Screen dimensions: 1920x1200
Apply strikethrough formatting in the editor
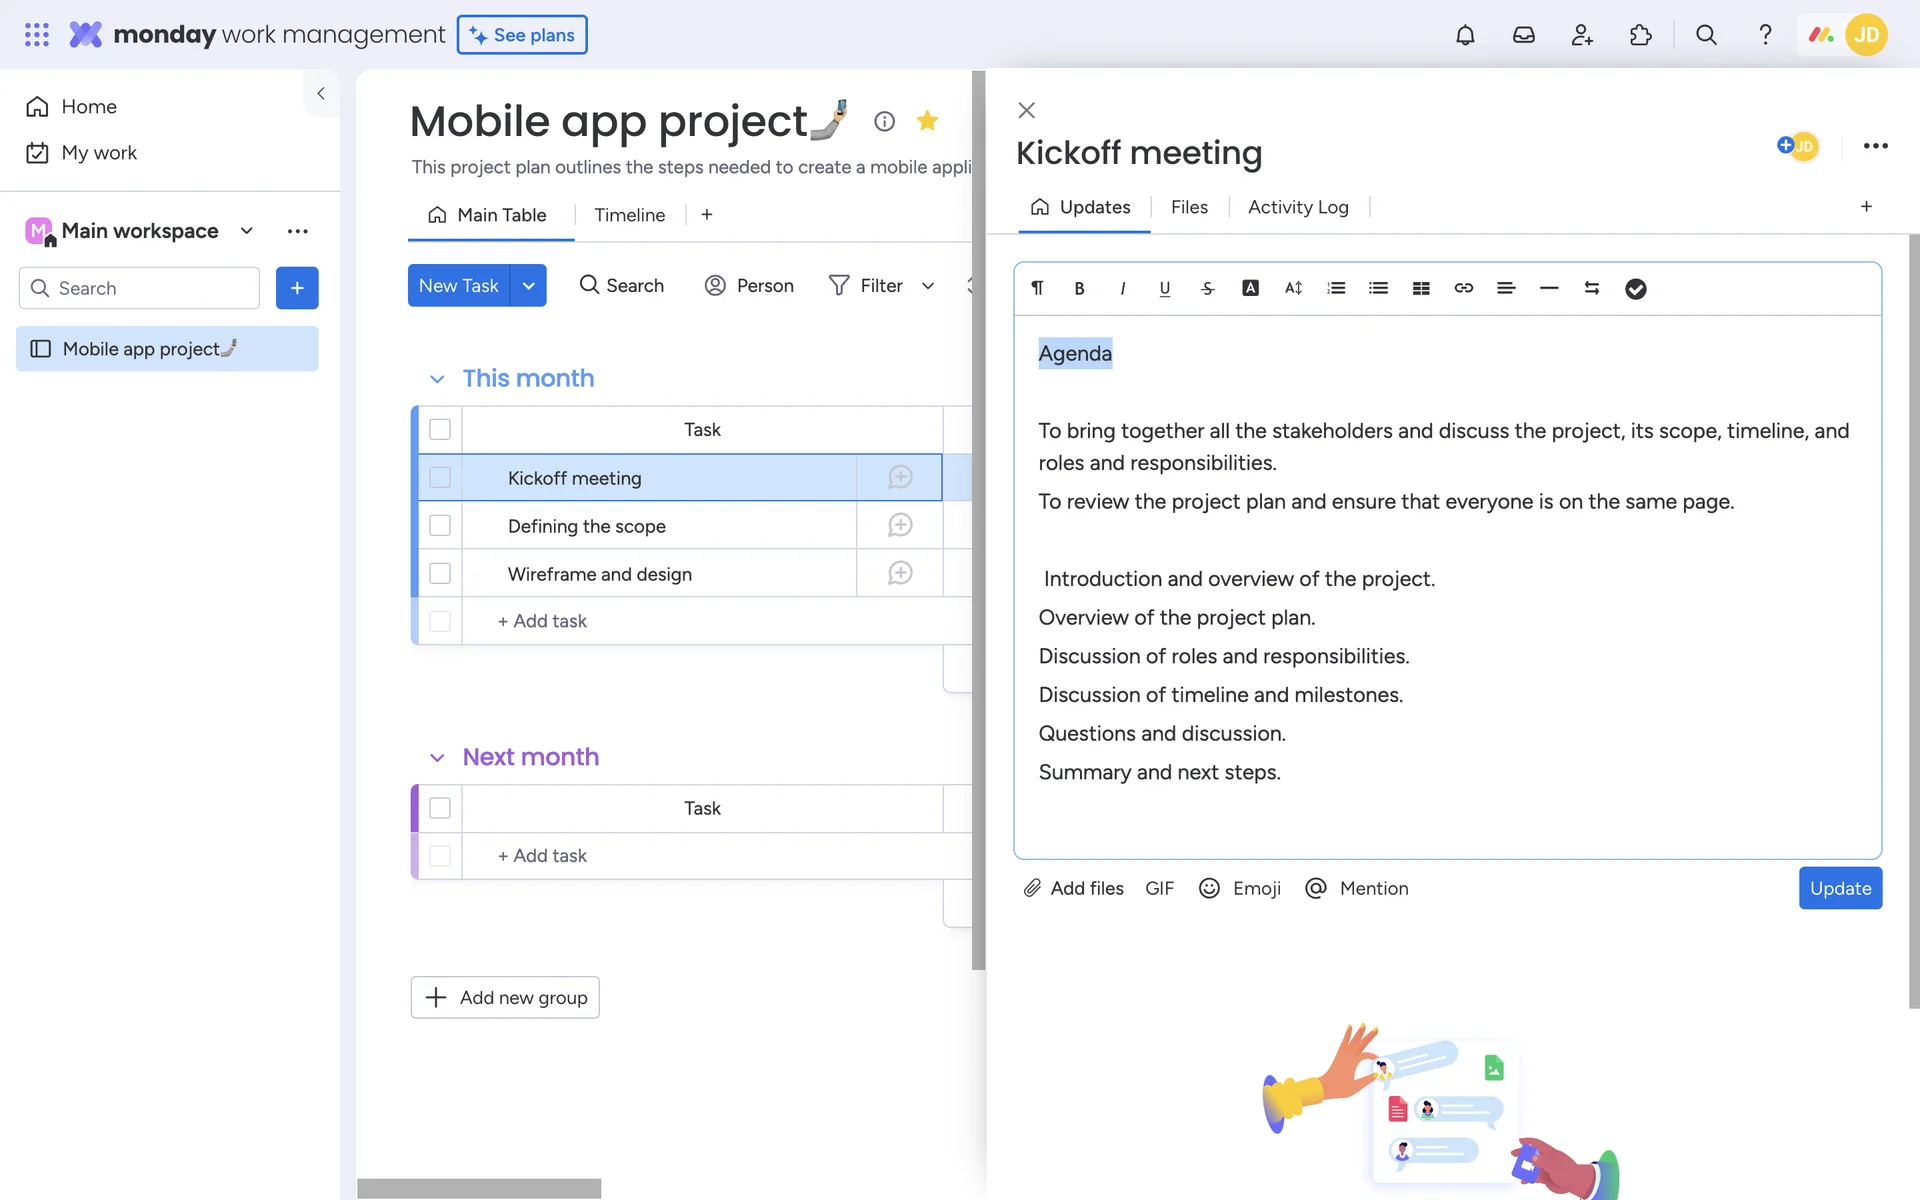(x=1207, y=288)
